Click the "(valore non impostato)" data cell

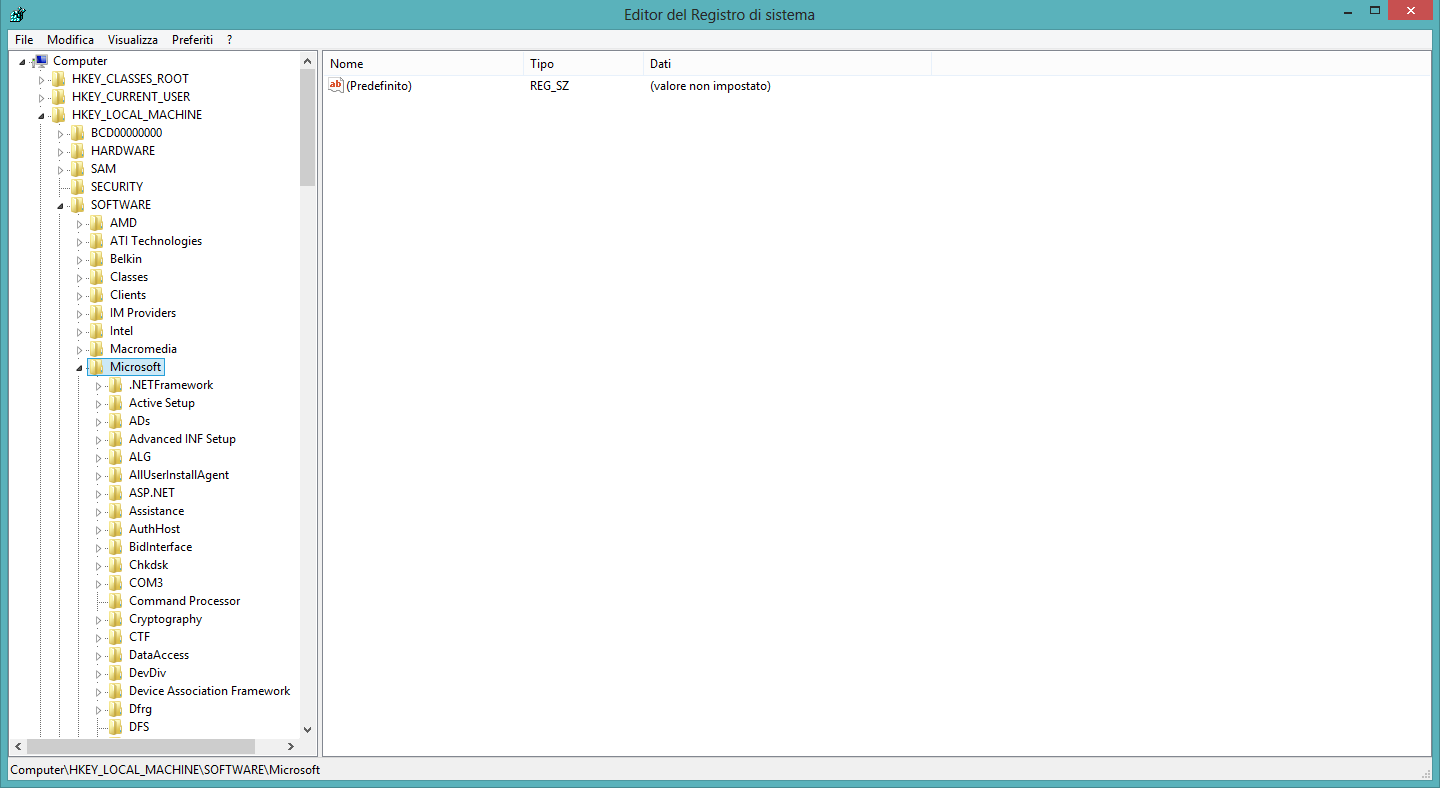(710, 86)
